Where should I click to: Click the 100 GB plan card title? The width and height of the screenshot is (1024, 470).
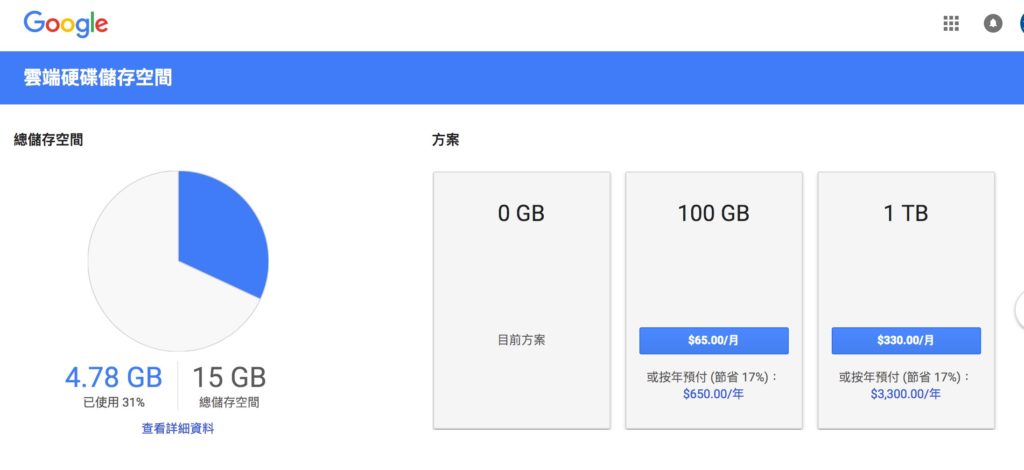click(x=713, y=213)
